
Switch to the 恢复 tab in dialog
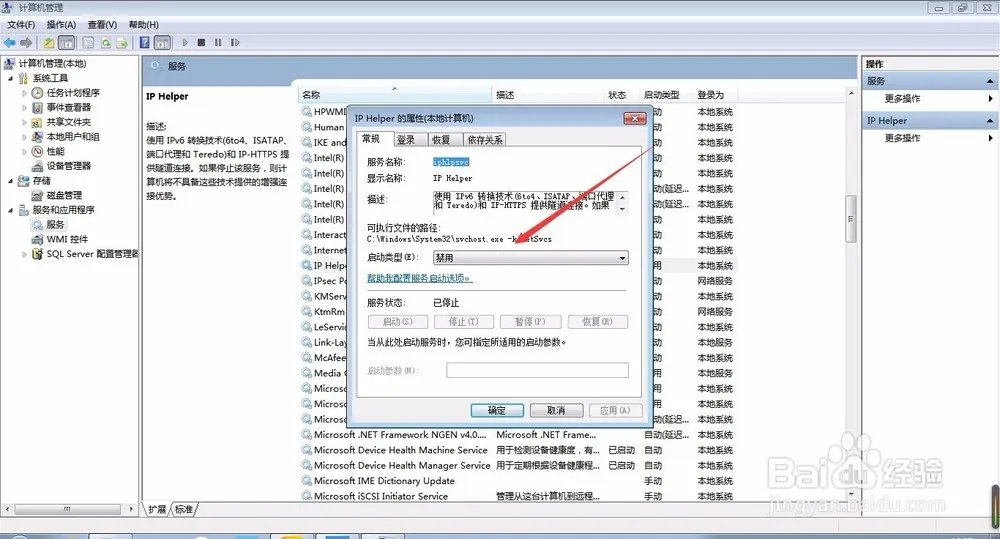[441, 140]
